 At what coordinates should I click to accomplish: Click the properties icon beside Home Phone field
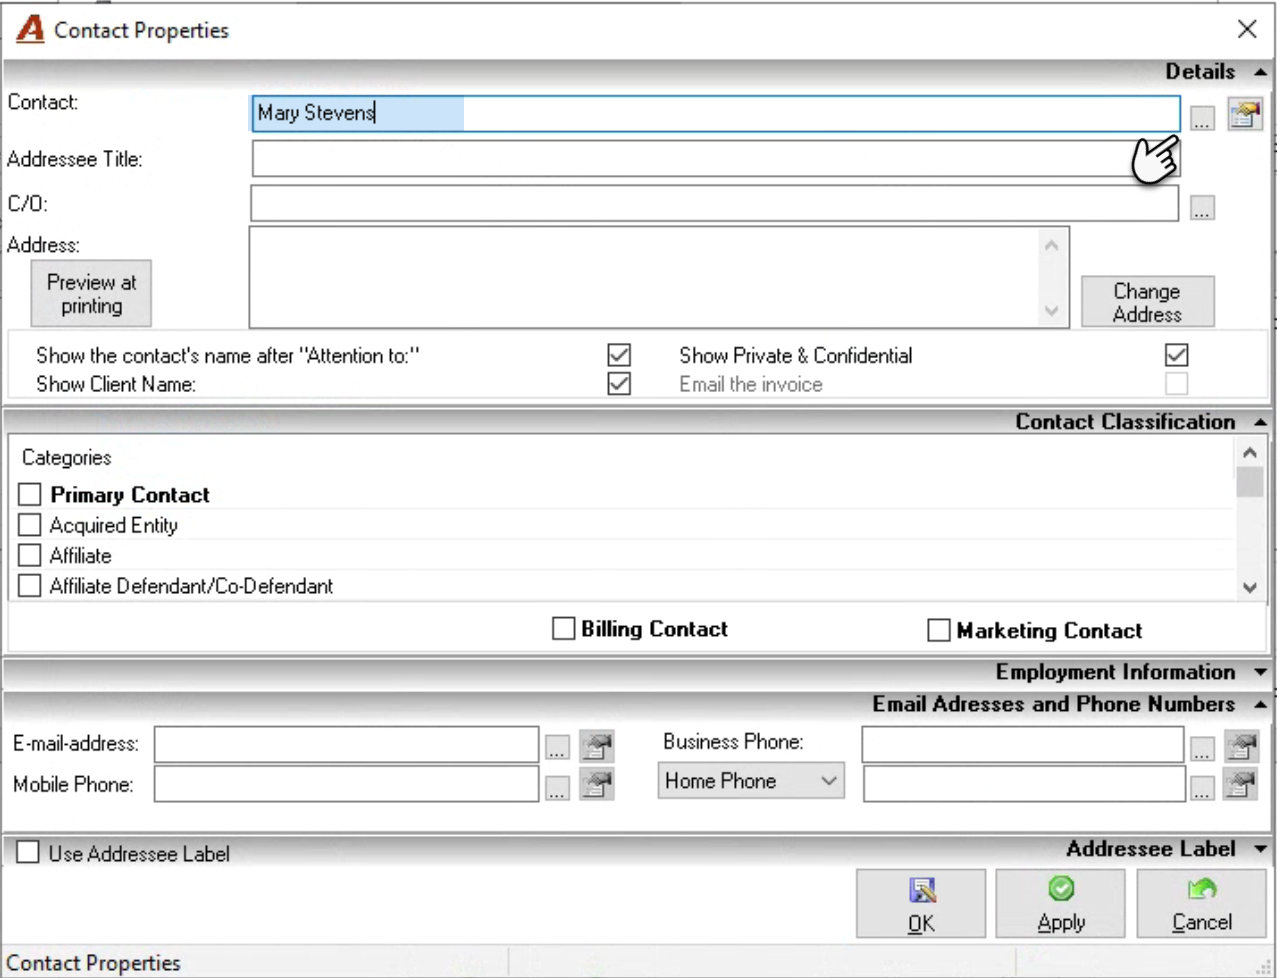(1241, 785)
